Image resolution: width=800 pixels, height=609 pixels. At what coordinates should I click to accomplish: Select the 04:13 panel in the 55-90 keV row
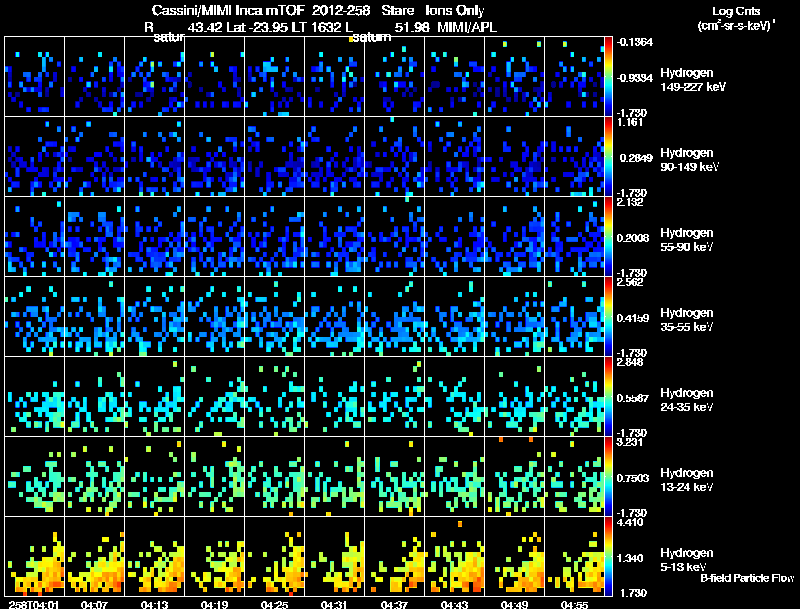[x=155, y=236]
